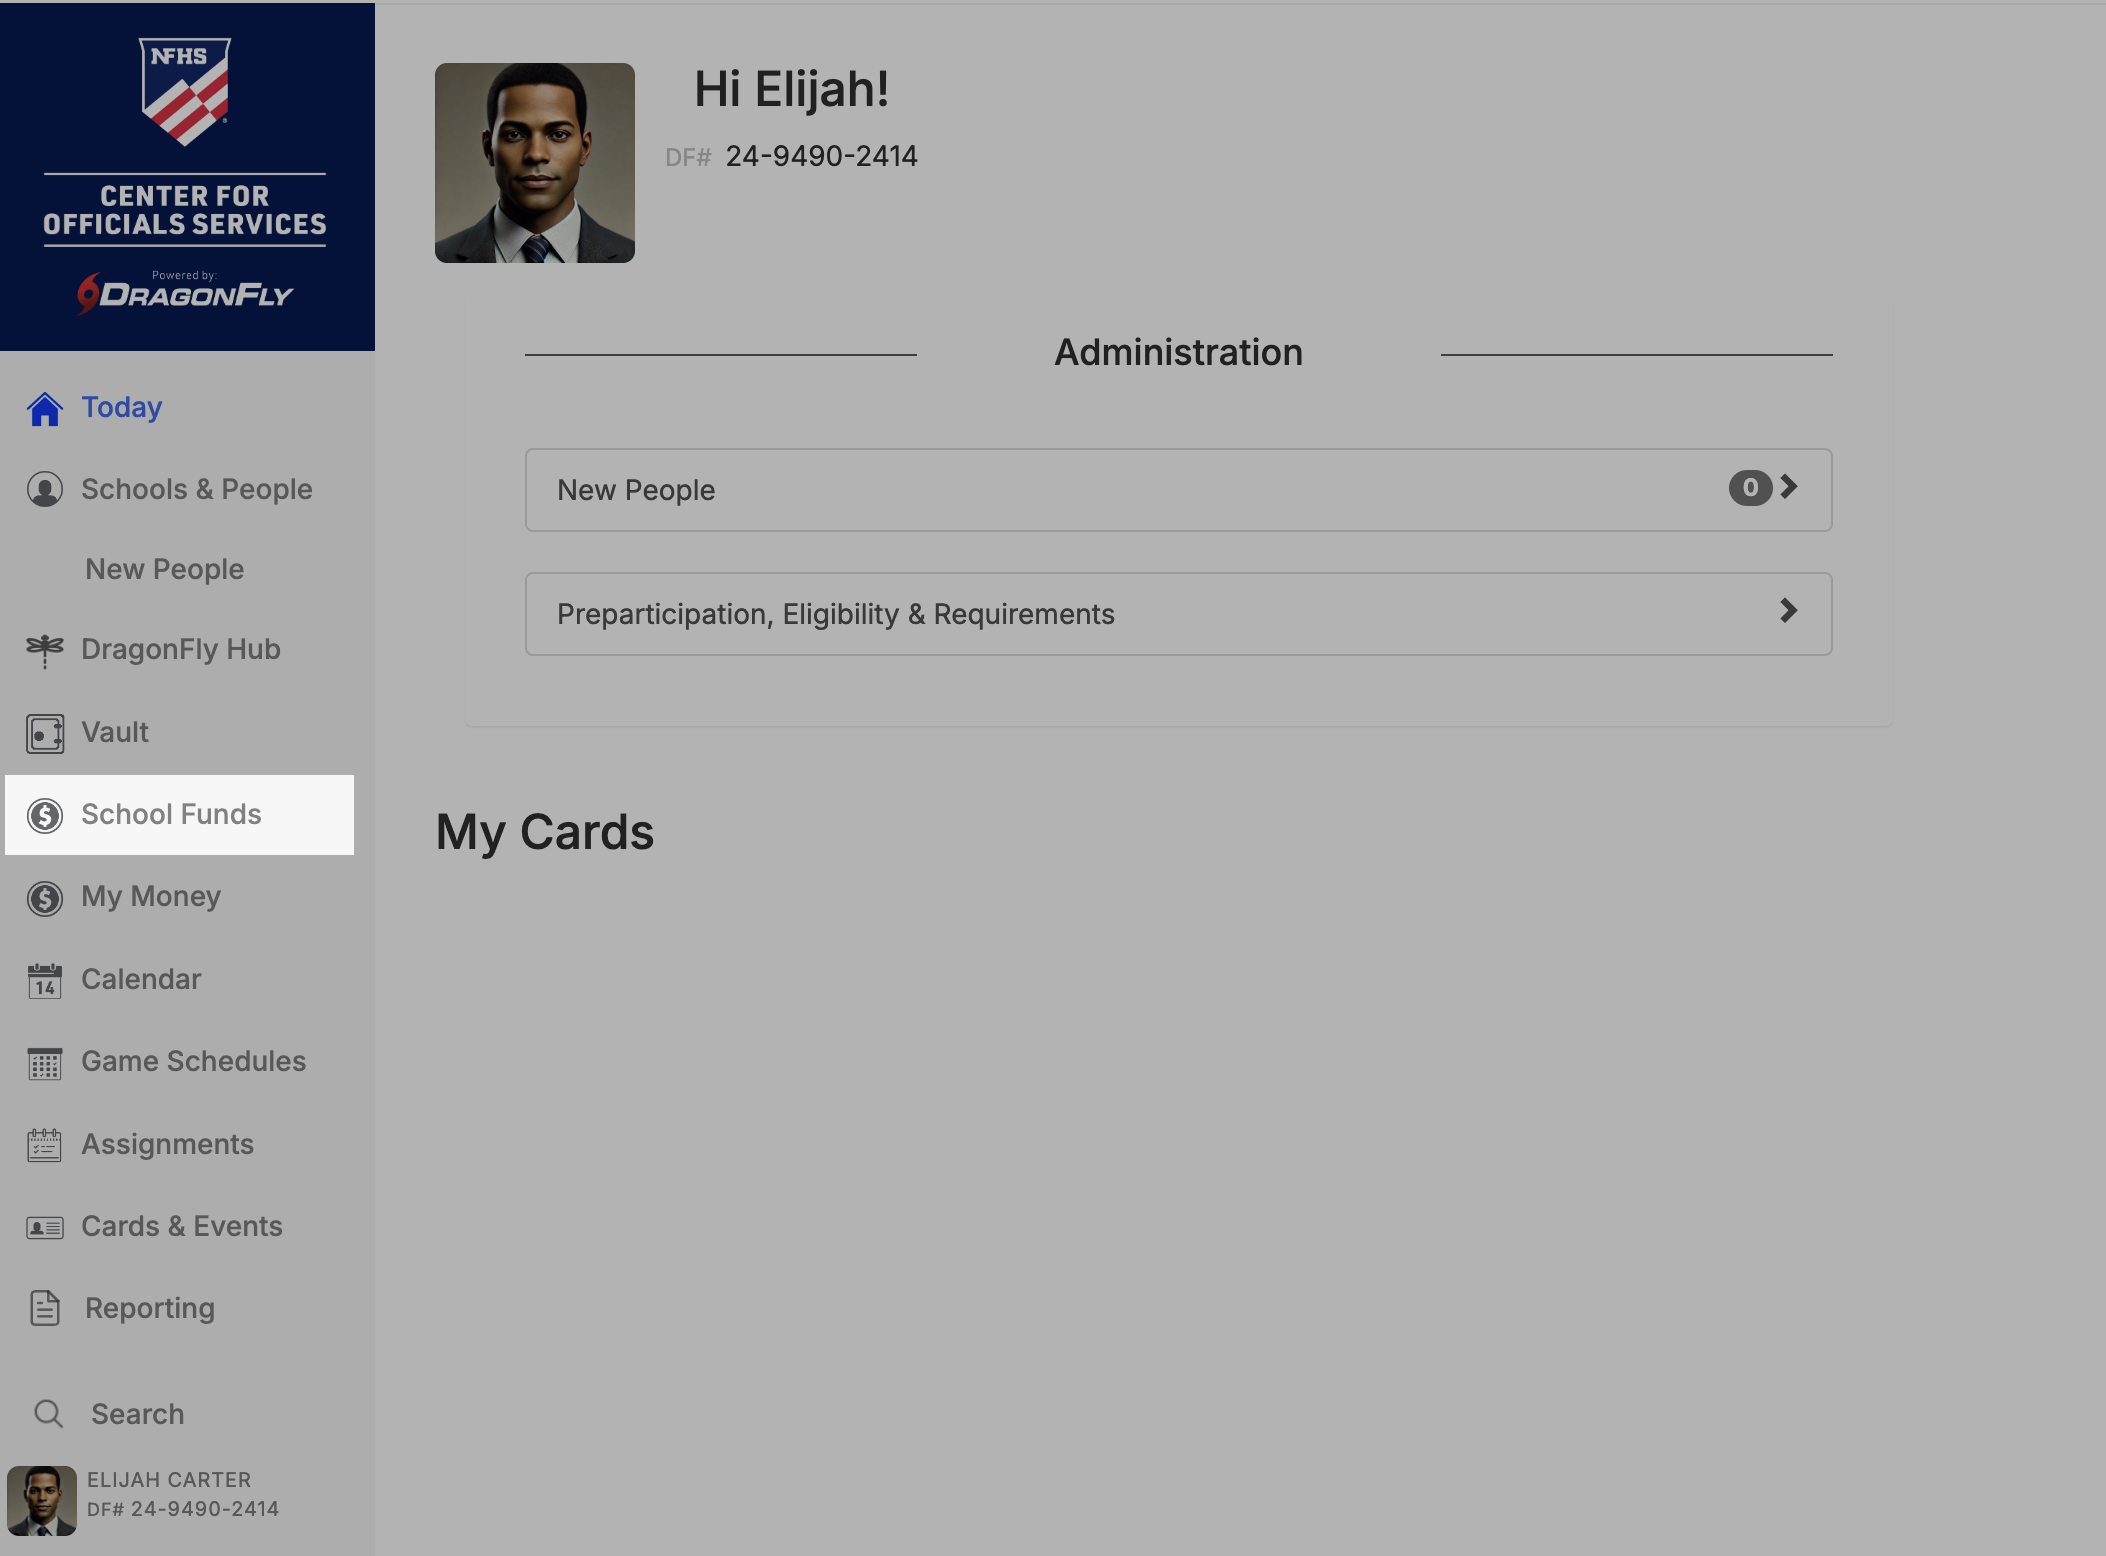The image size is (2106, 1556).
Task: Click the Assignments checklist icon
Action: (x=45, y=1145)
